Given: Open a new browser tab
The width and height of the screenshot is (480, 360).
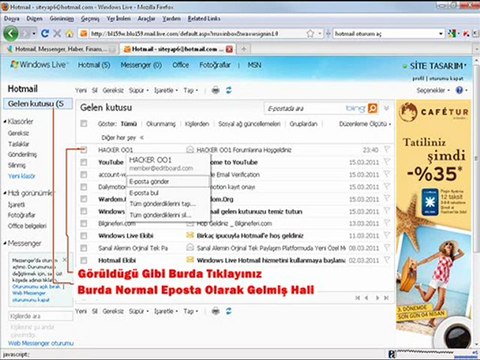Looking at the screenshot, I should [x=244, y=49].
